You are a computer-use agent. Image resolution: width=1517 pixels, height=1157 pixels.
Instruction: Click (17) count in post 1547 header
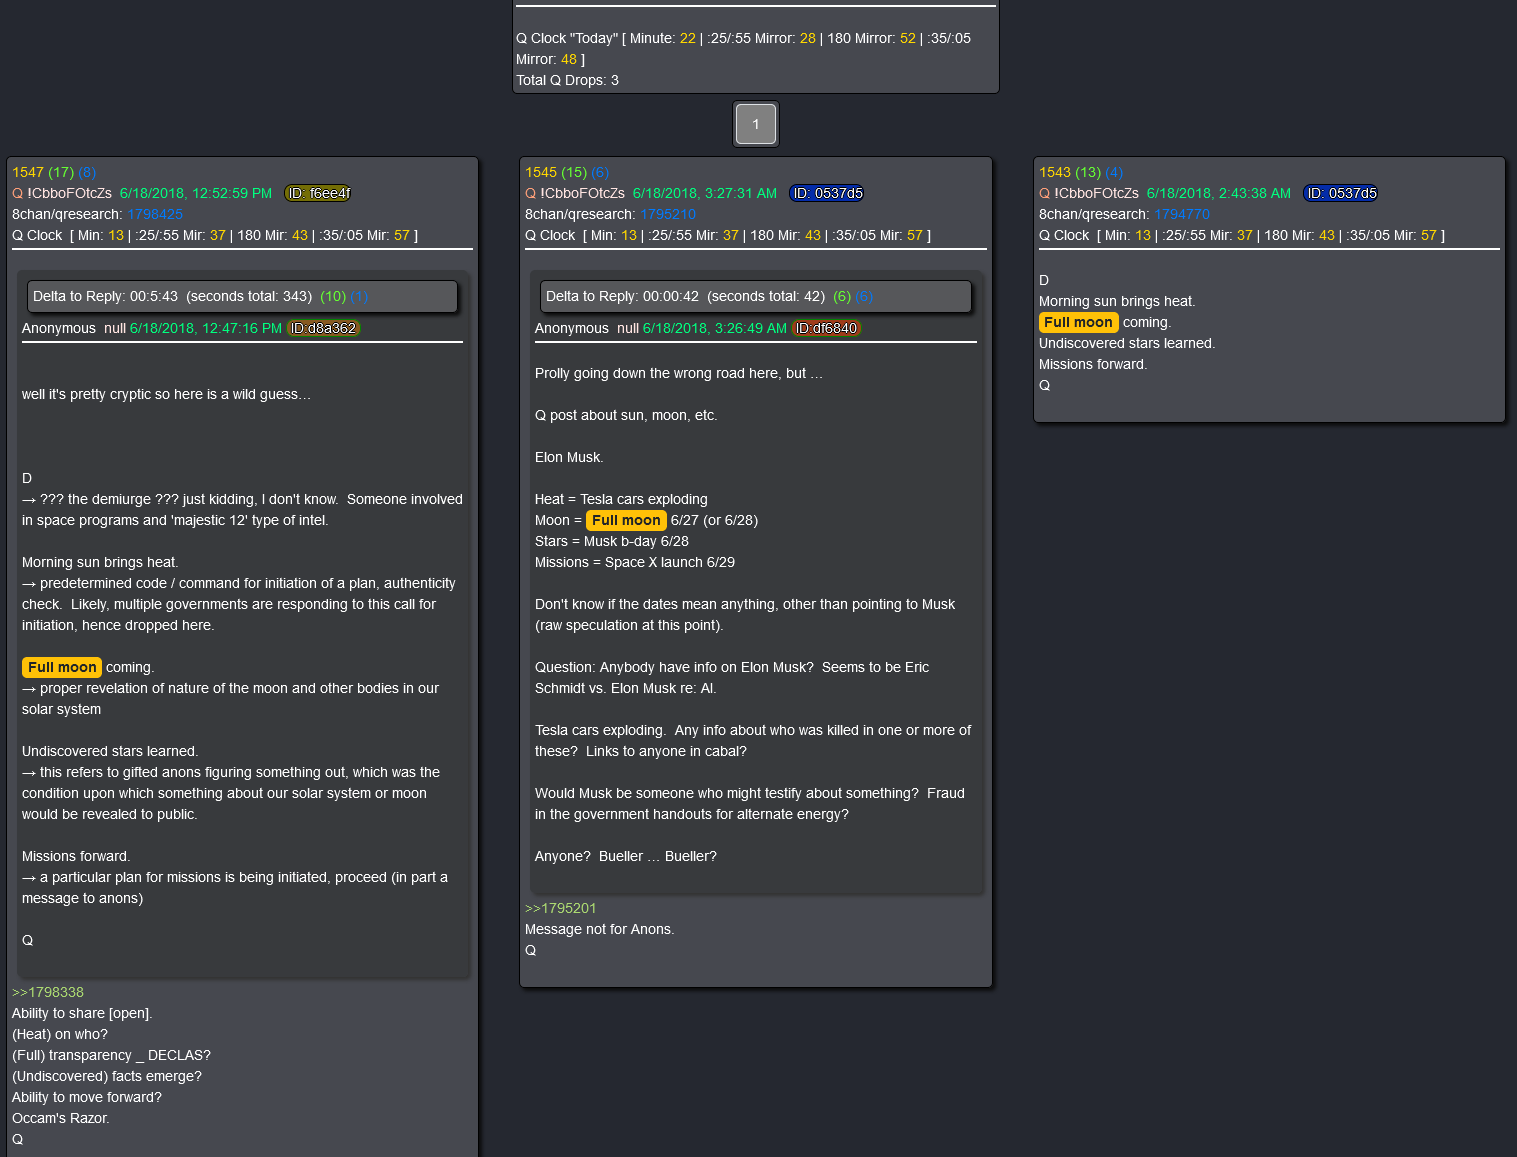[61, 172]
